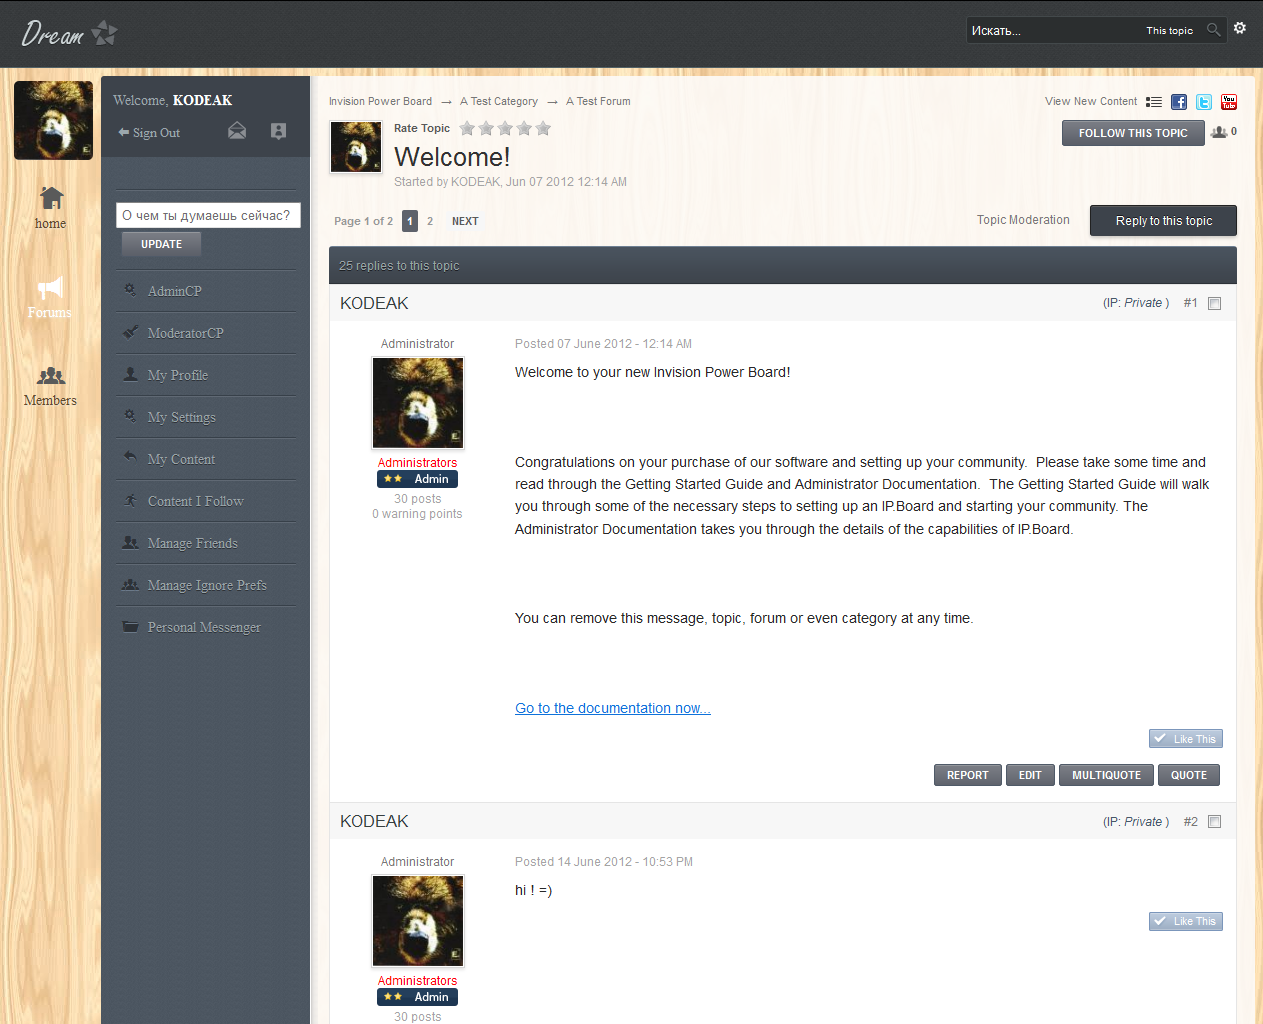1263x1024 pixels.
Task: Open the settings gear beside search
Action: (x=1240, y=28)
